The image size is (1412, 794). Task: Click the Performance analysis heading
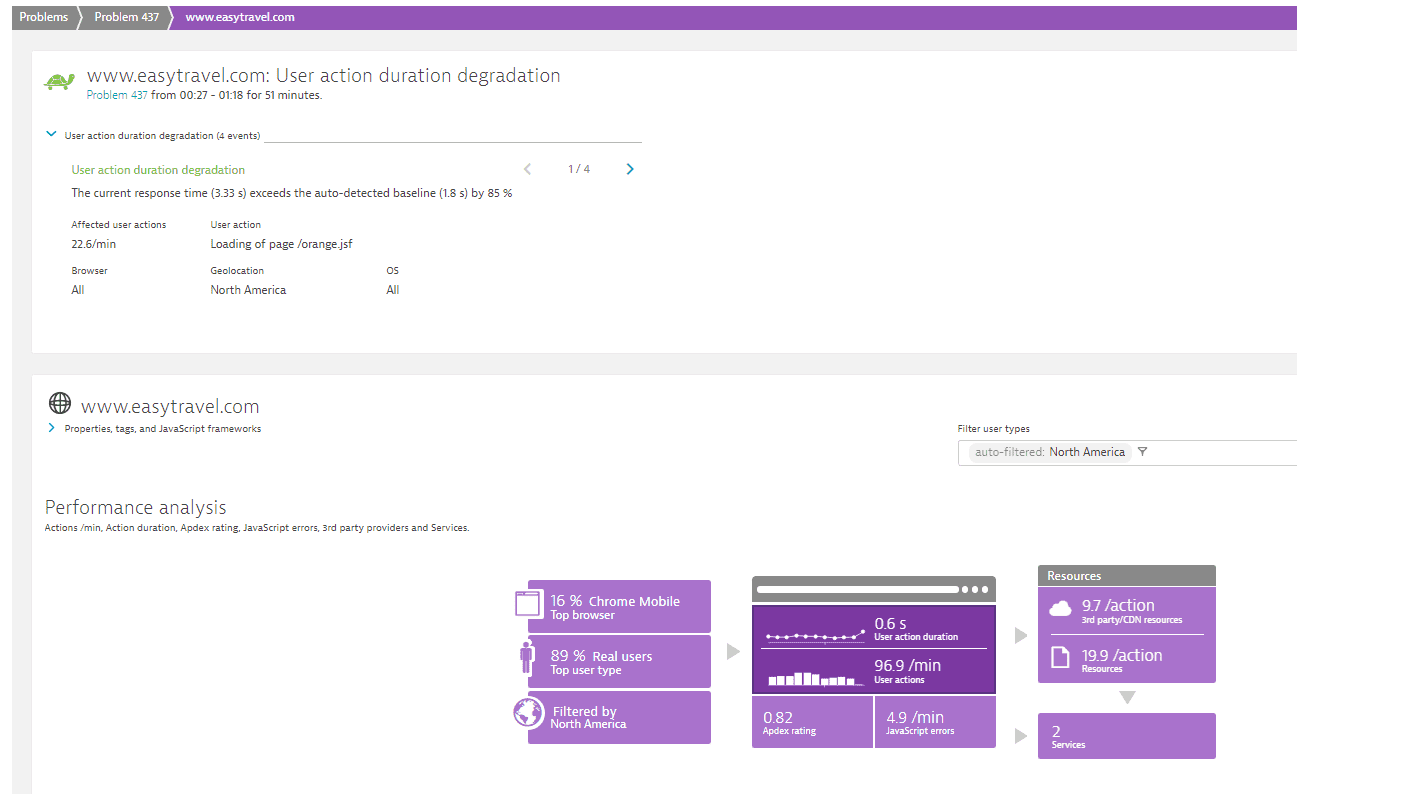pos(136,507)
